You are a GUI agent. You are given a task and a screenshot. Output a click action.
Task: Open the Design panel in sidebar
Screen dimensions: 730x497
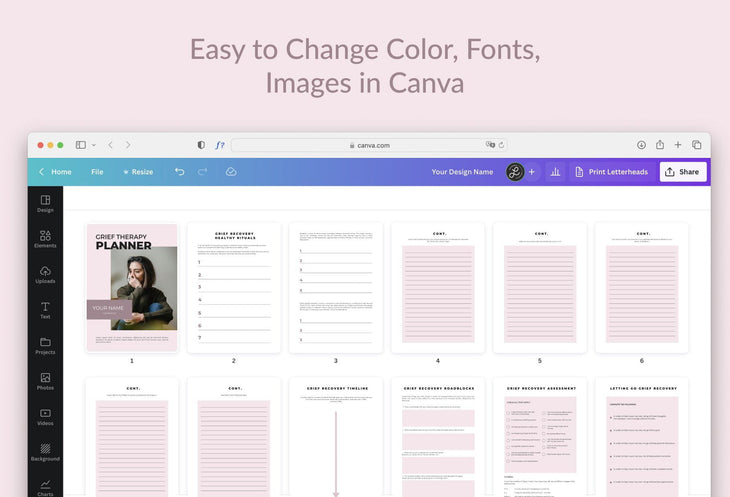[45, 203]
